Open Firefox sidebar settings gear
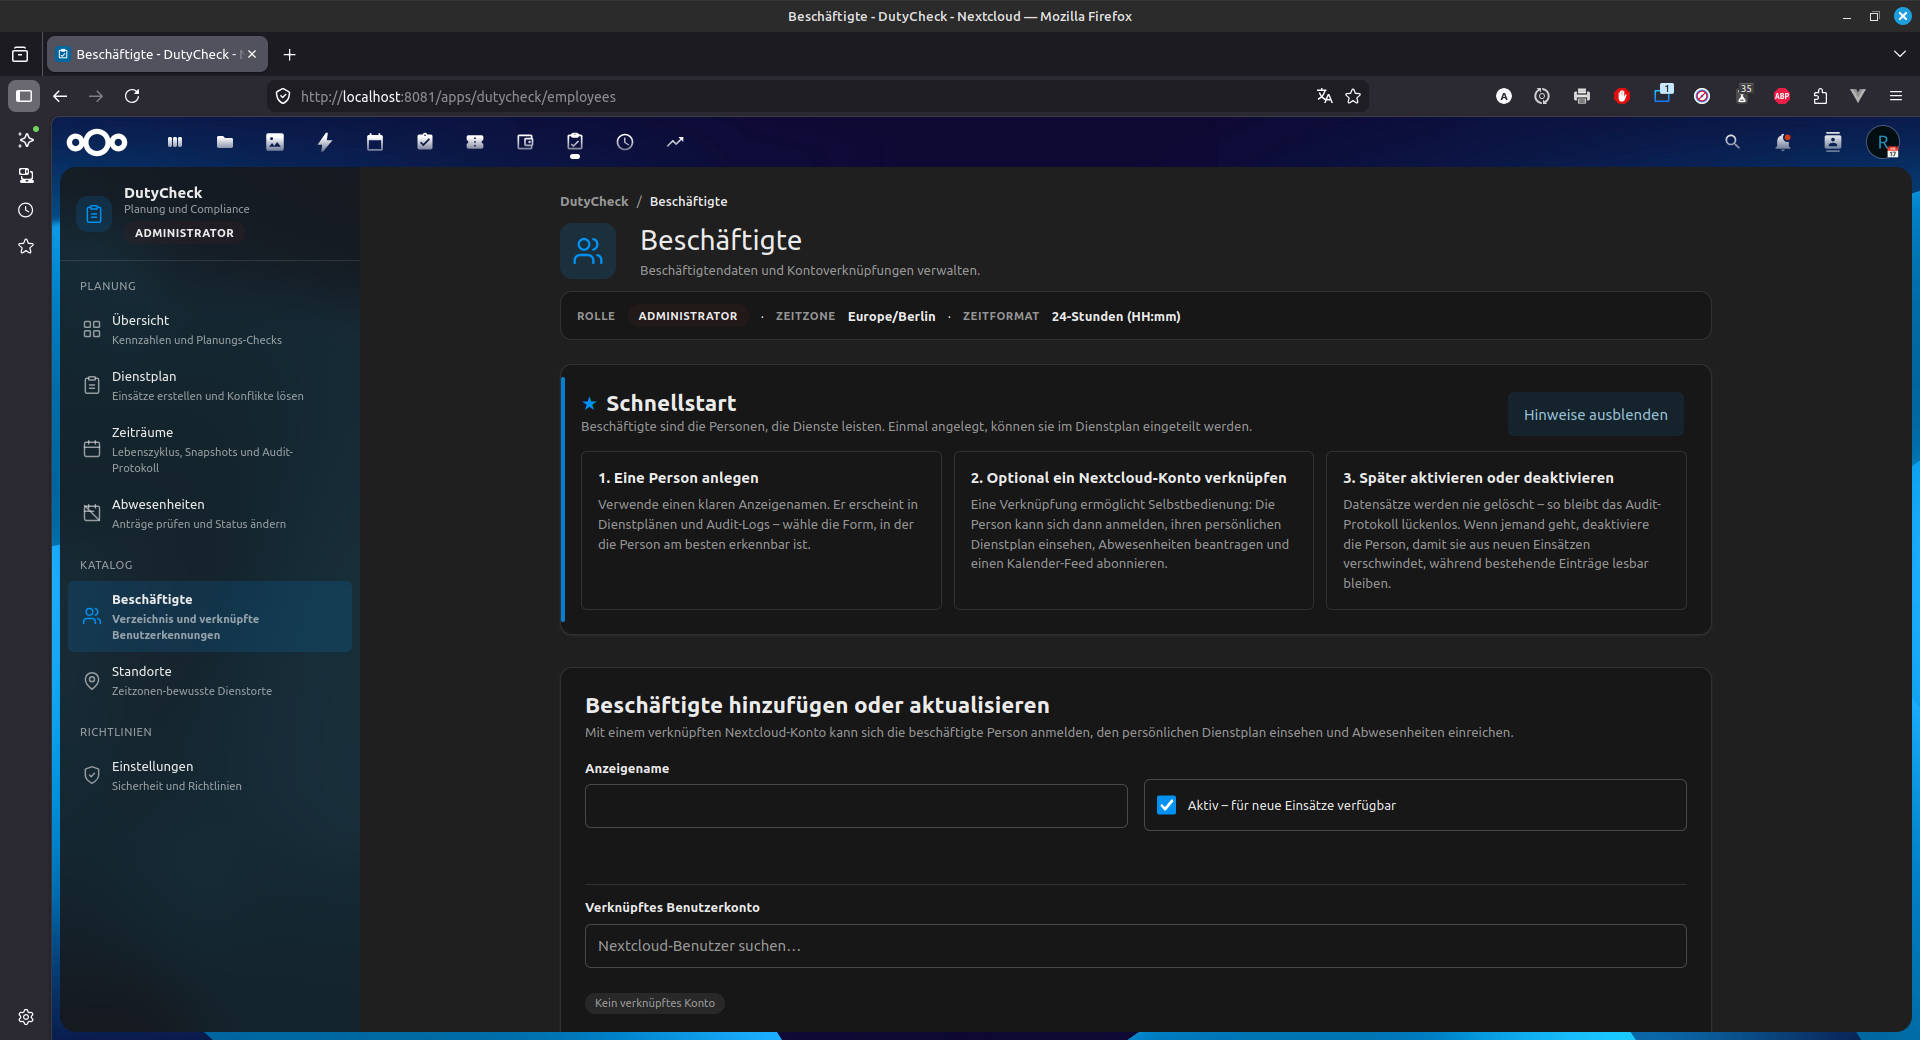Image resolution: width=1920 pixels, height=1040 pixels. point(26,1017)
